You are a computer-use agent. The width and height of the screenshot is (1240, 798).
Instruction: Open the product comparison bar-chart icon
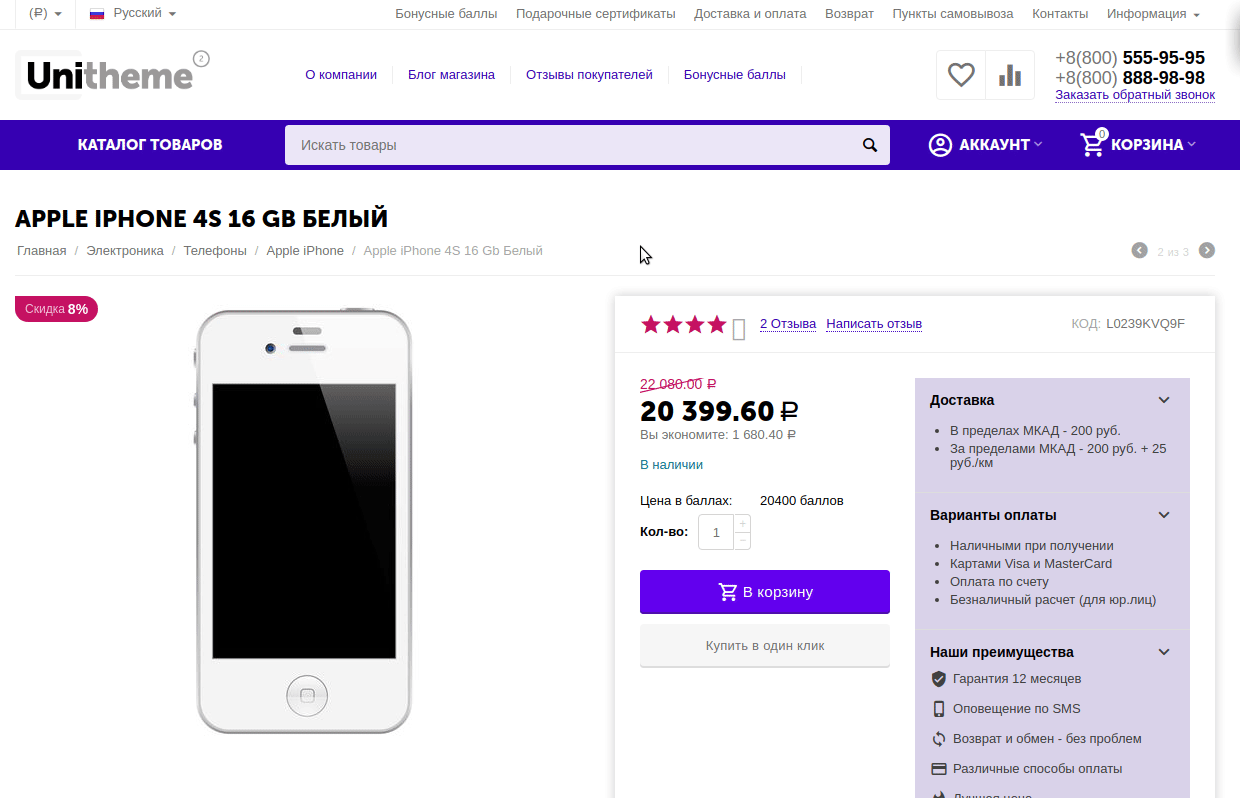tap(1010, 75)
